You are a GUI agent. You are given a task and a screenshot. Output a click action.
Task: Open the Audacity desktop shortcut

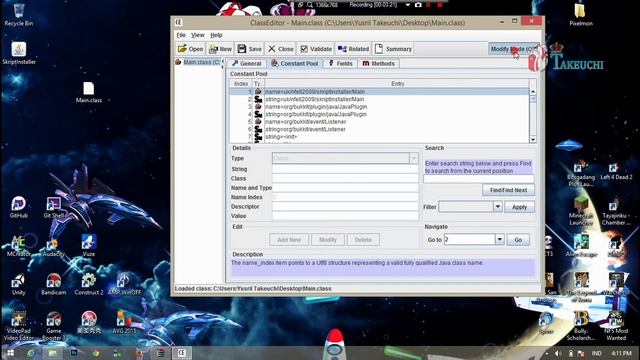[x=53, y=246]
